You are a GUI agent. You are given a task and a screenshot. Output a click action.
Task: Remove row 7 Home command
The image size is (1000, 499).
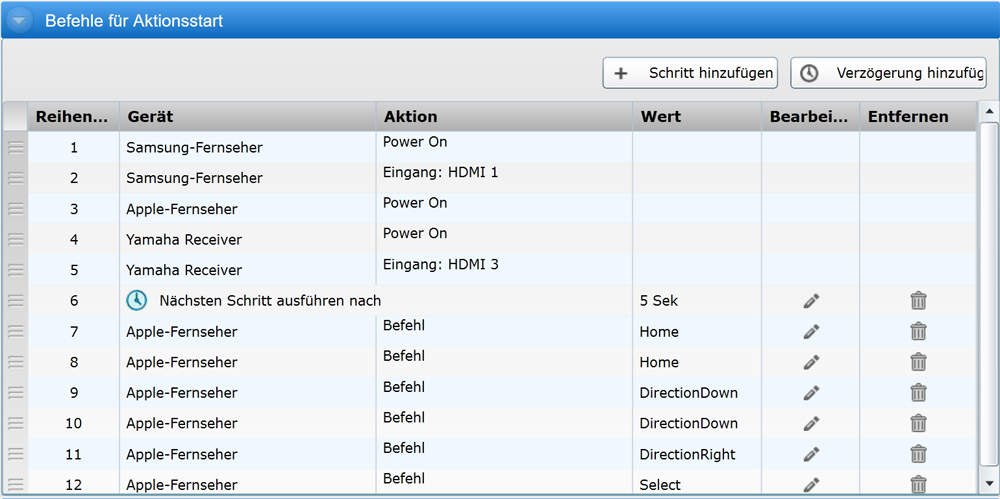(918, 332)
